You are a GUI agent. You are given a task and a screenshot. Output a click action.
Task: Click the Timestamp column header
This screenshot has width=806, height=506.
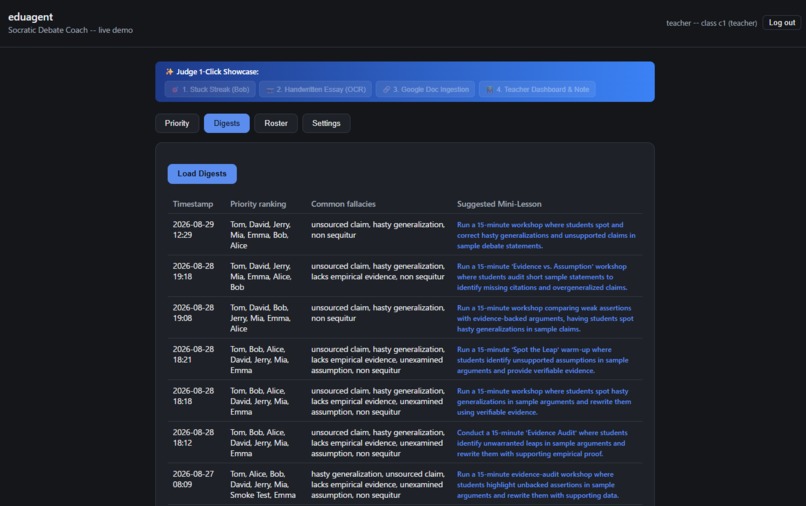pyautogui.click(x=193, y=204)
